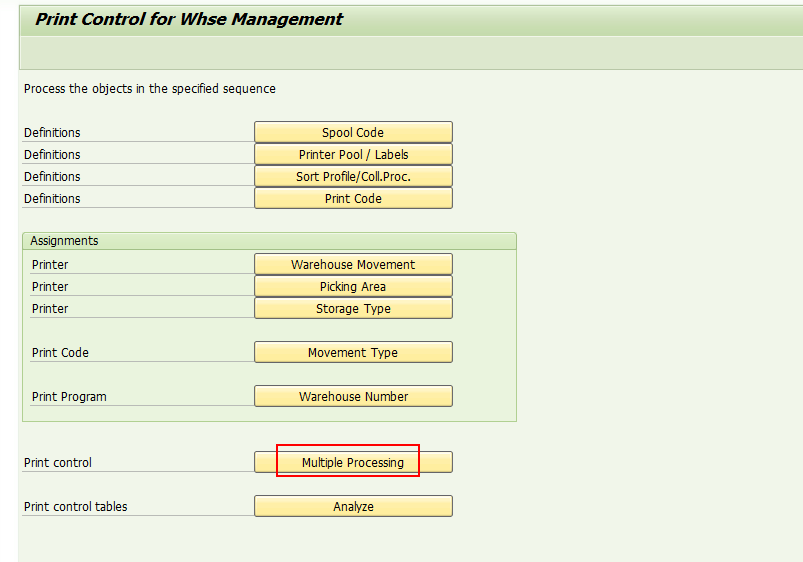This screenshot has width=803, height=562.
Task: Click the Printer label beside Picking Area
Action: 50,286
